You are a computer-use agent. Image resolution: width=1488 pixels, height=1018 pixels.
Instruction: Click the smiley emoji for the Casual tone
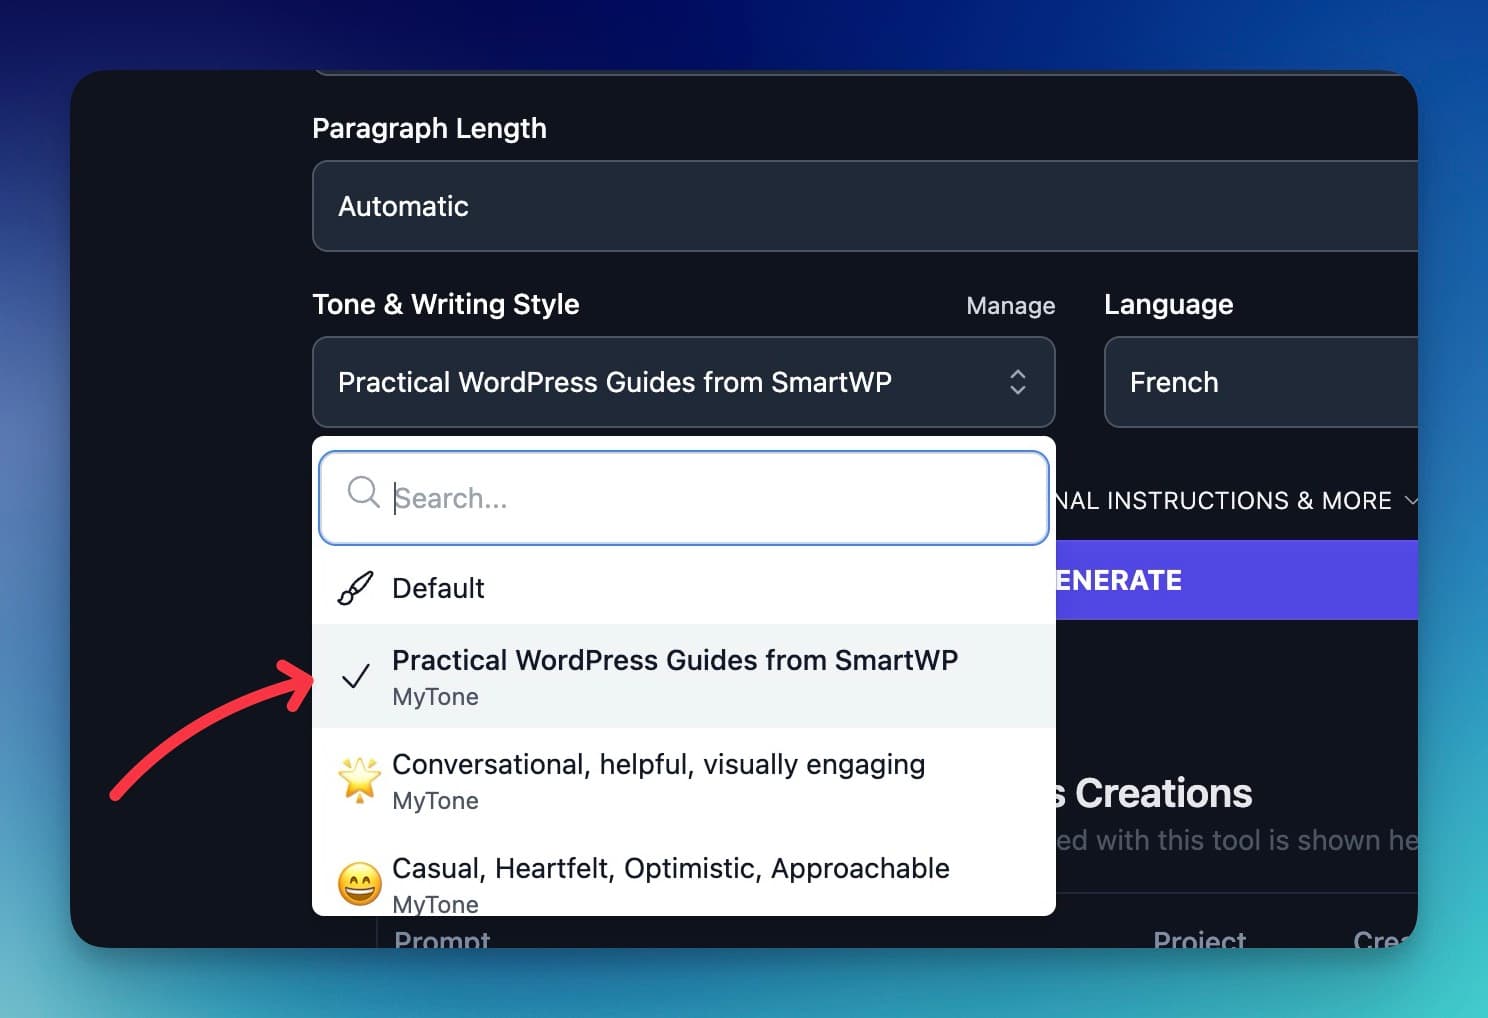pos(360,883)
